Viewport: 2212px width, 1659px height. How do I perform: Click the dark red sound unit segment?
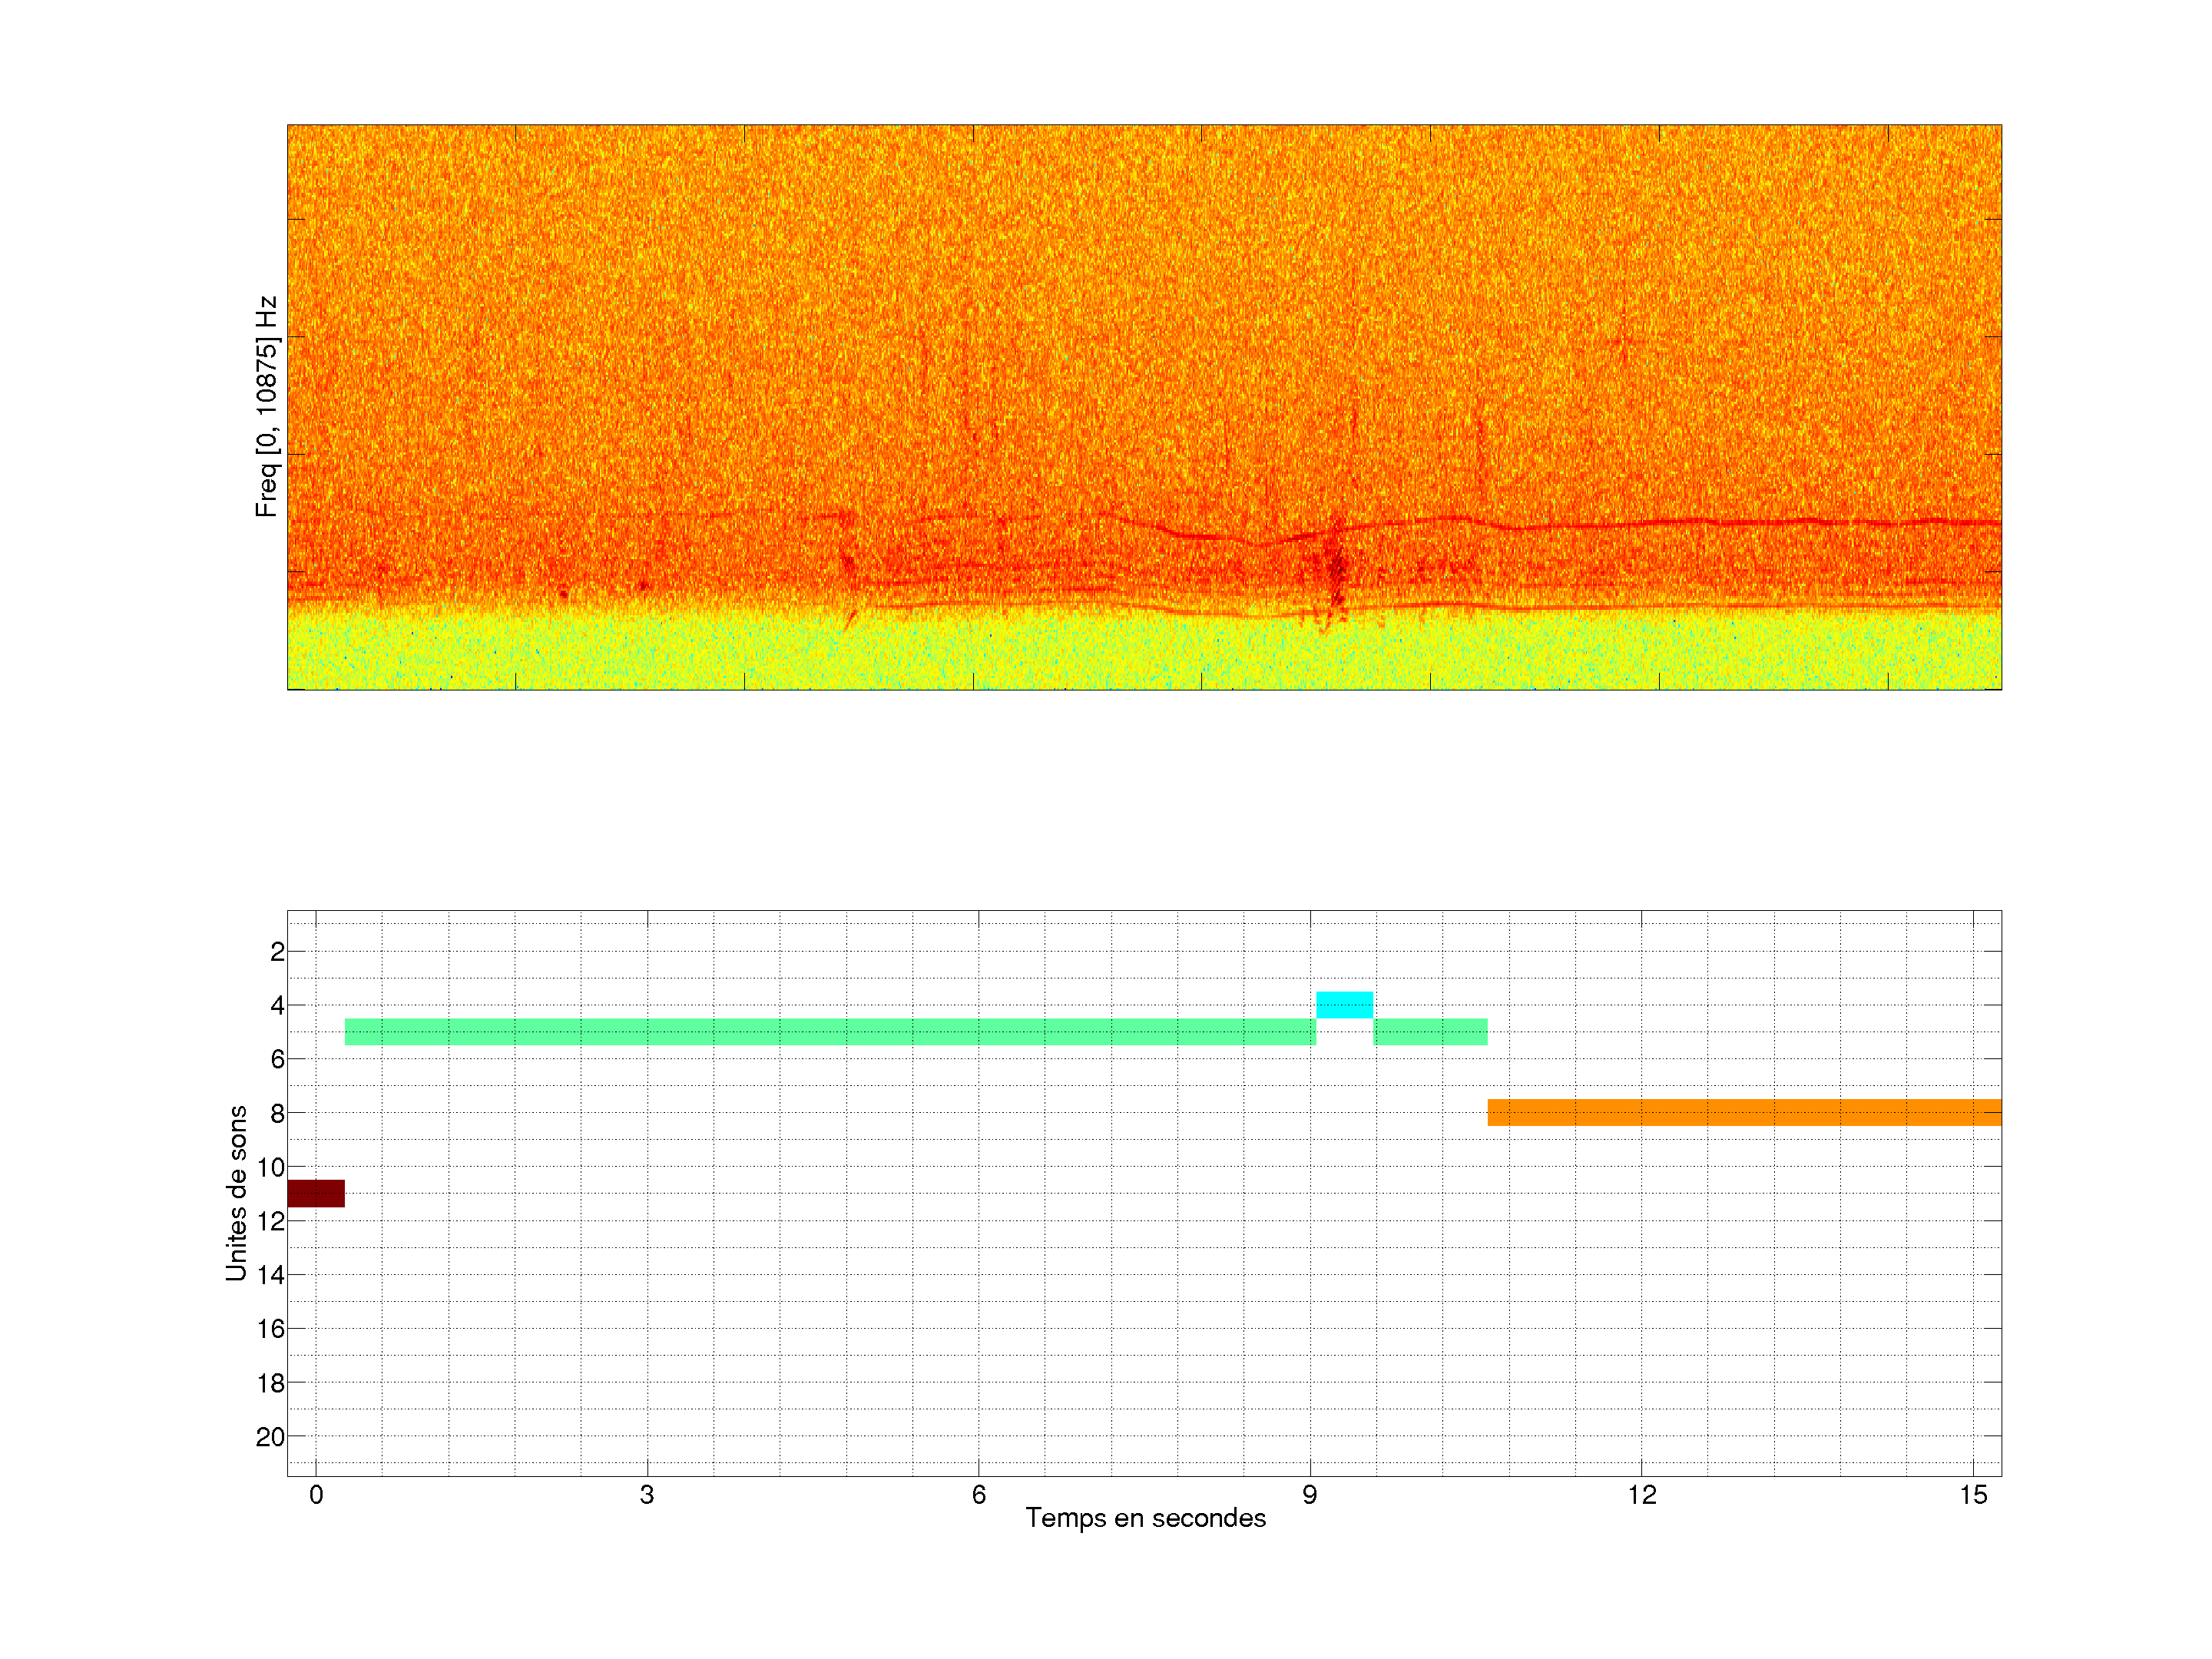[316, 1193]
